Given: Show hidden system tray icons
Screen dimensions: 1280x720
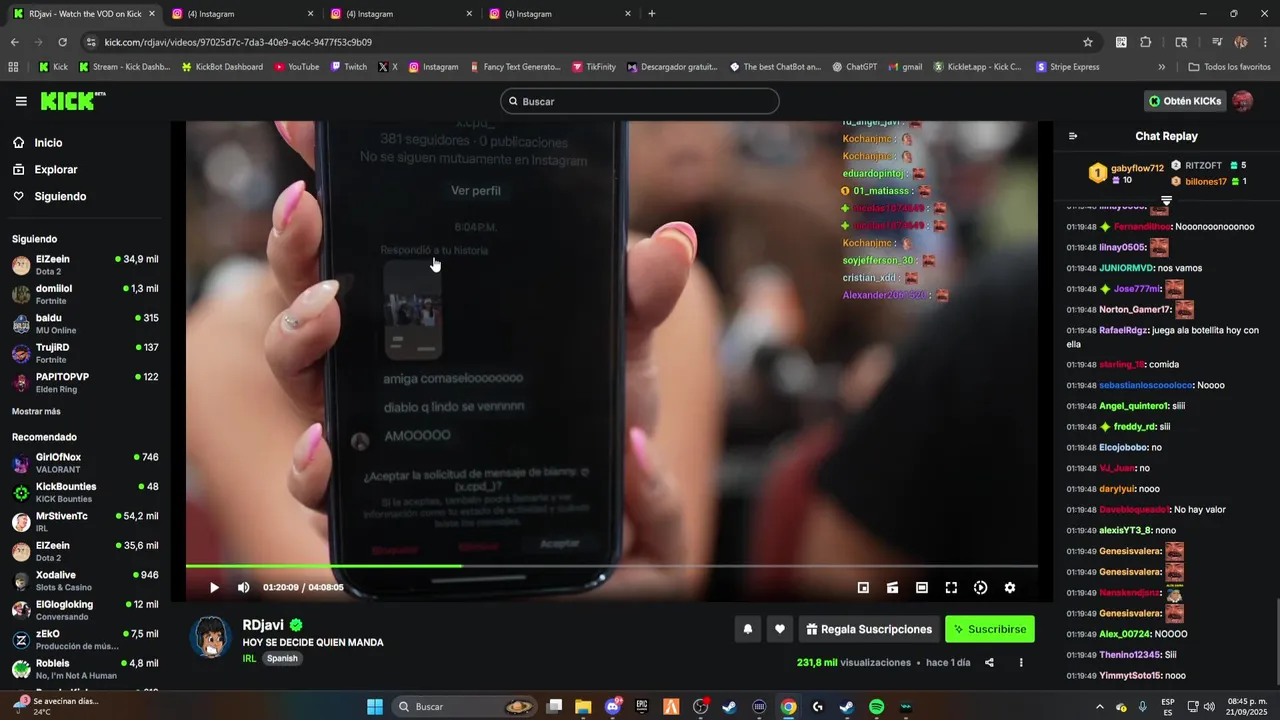Looking at the screenshot, I should 1099,707.
